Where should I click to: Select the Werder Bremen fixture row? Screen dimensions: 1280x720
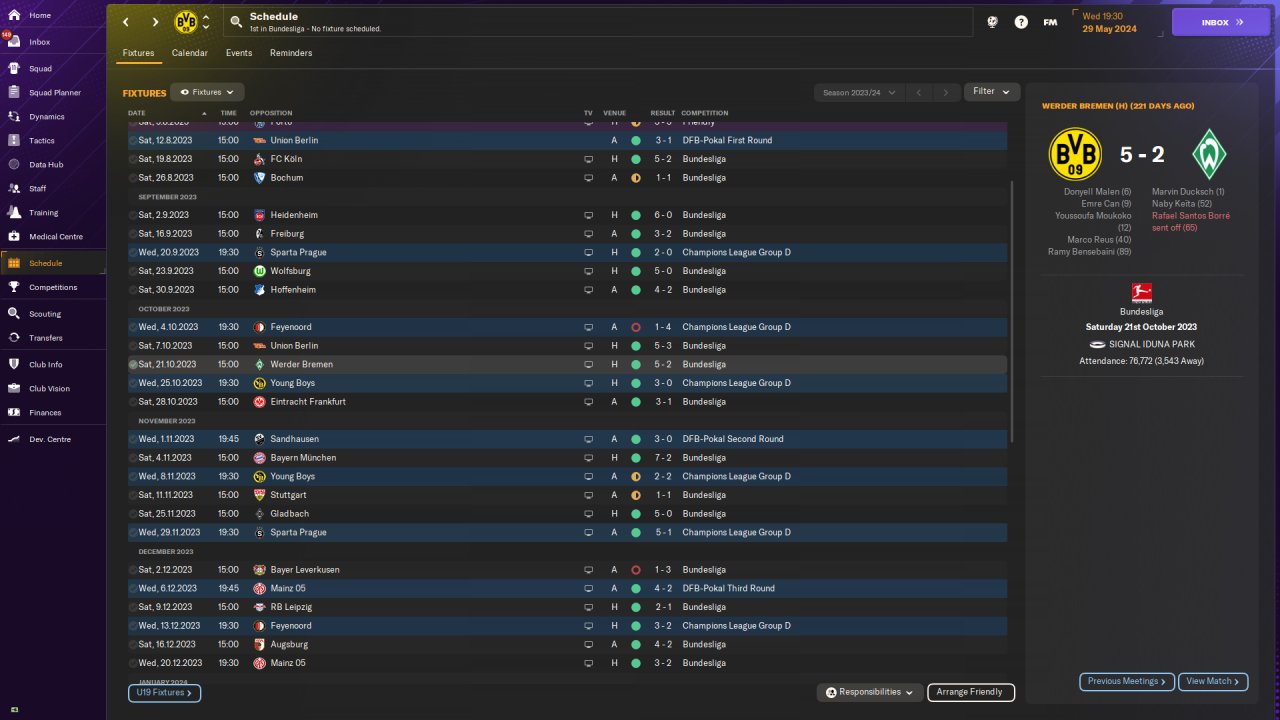coord(567,365)
